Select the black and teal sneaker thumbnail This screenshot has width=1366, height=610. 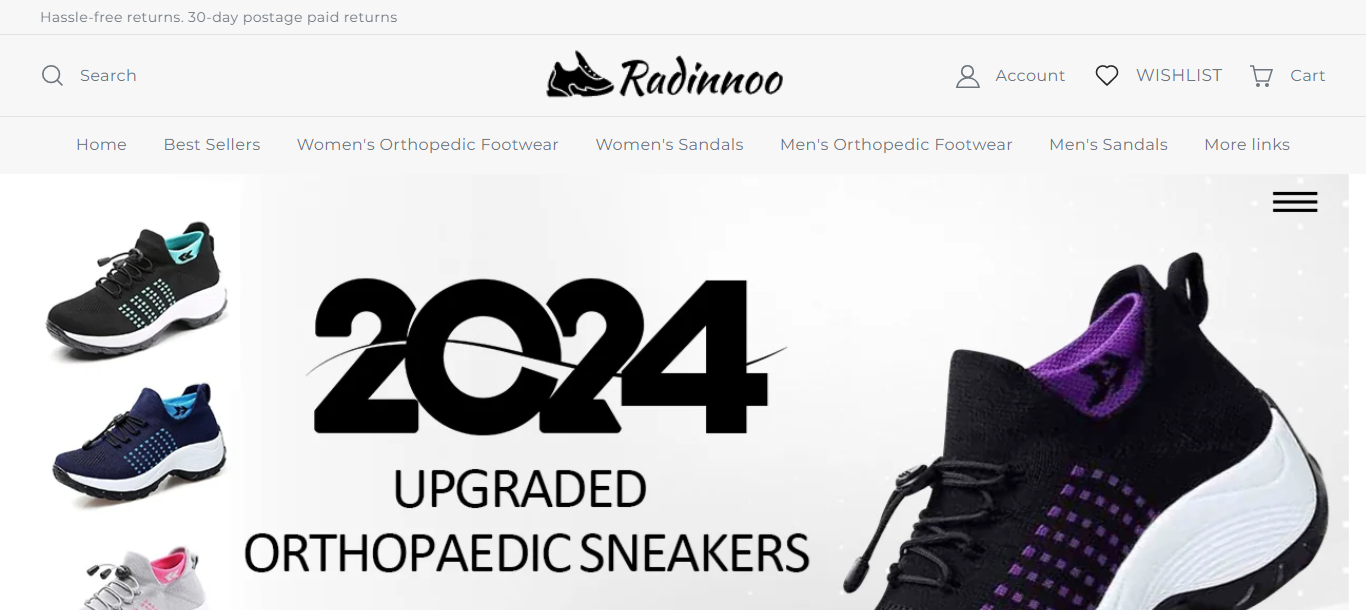pyautogui.click(x=137, y=290)
